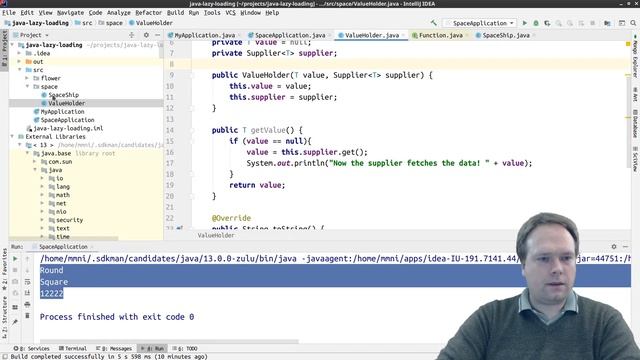Expand the com.sun package
This screenshot has height=360, width=640.
35,162
